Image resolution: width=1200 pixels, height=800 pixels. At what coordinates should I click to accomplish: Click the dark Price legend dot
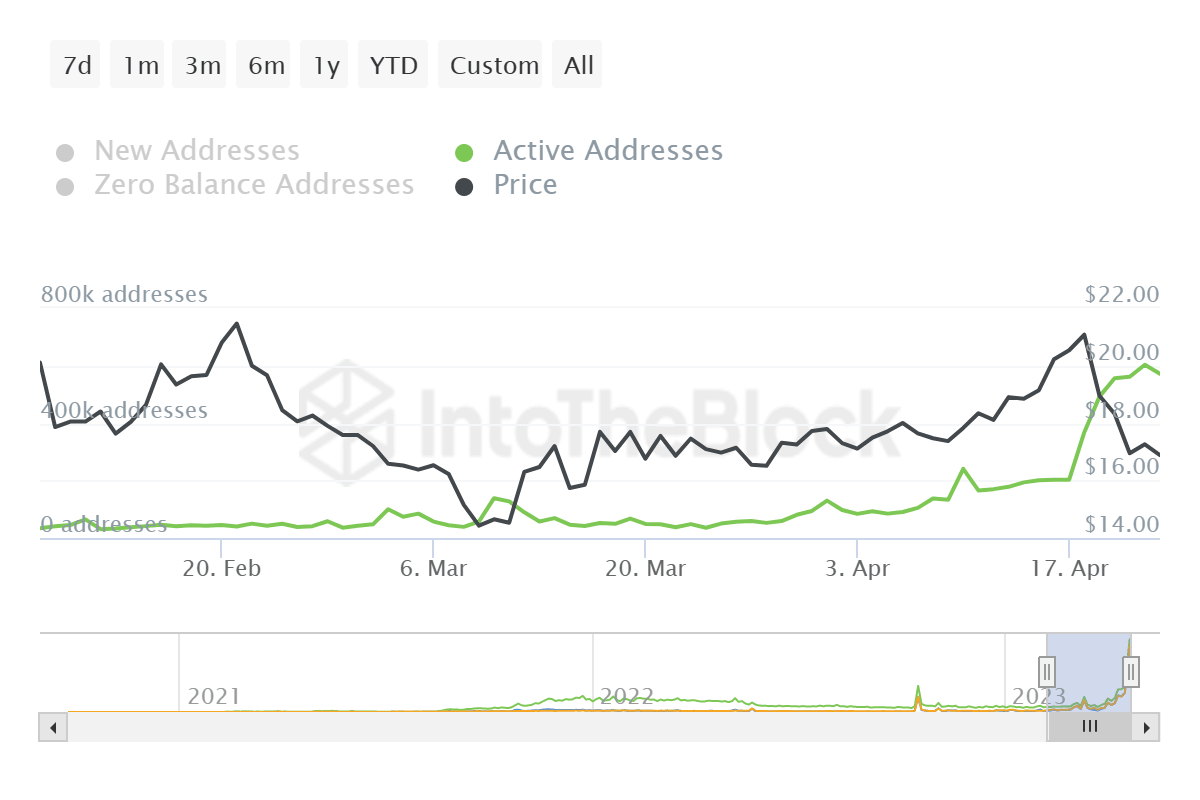[x=464, y=187]
